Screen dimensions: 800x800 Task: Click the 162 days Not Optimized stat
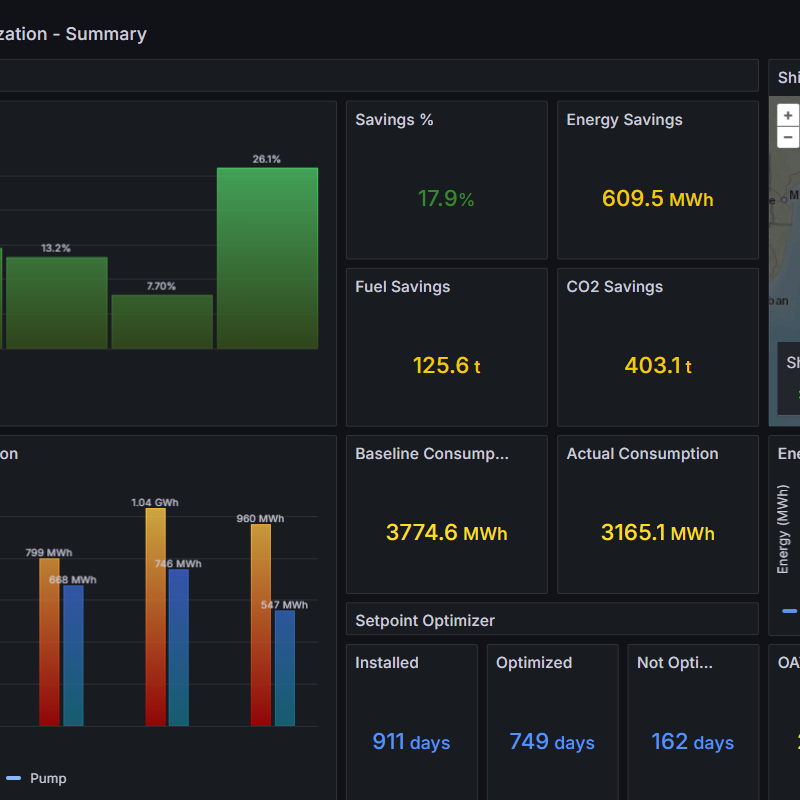(x=693, y=742)
